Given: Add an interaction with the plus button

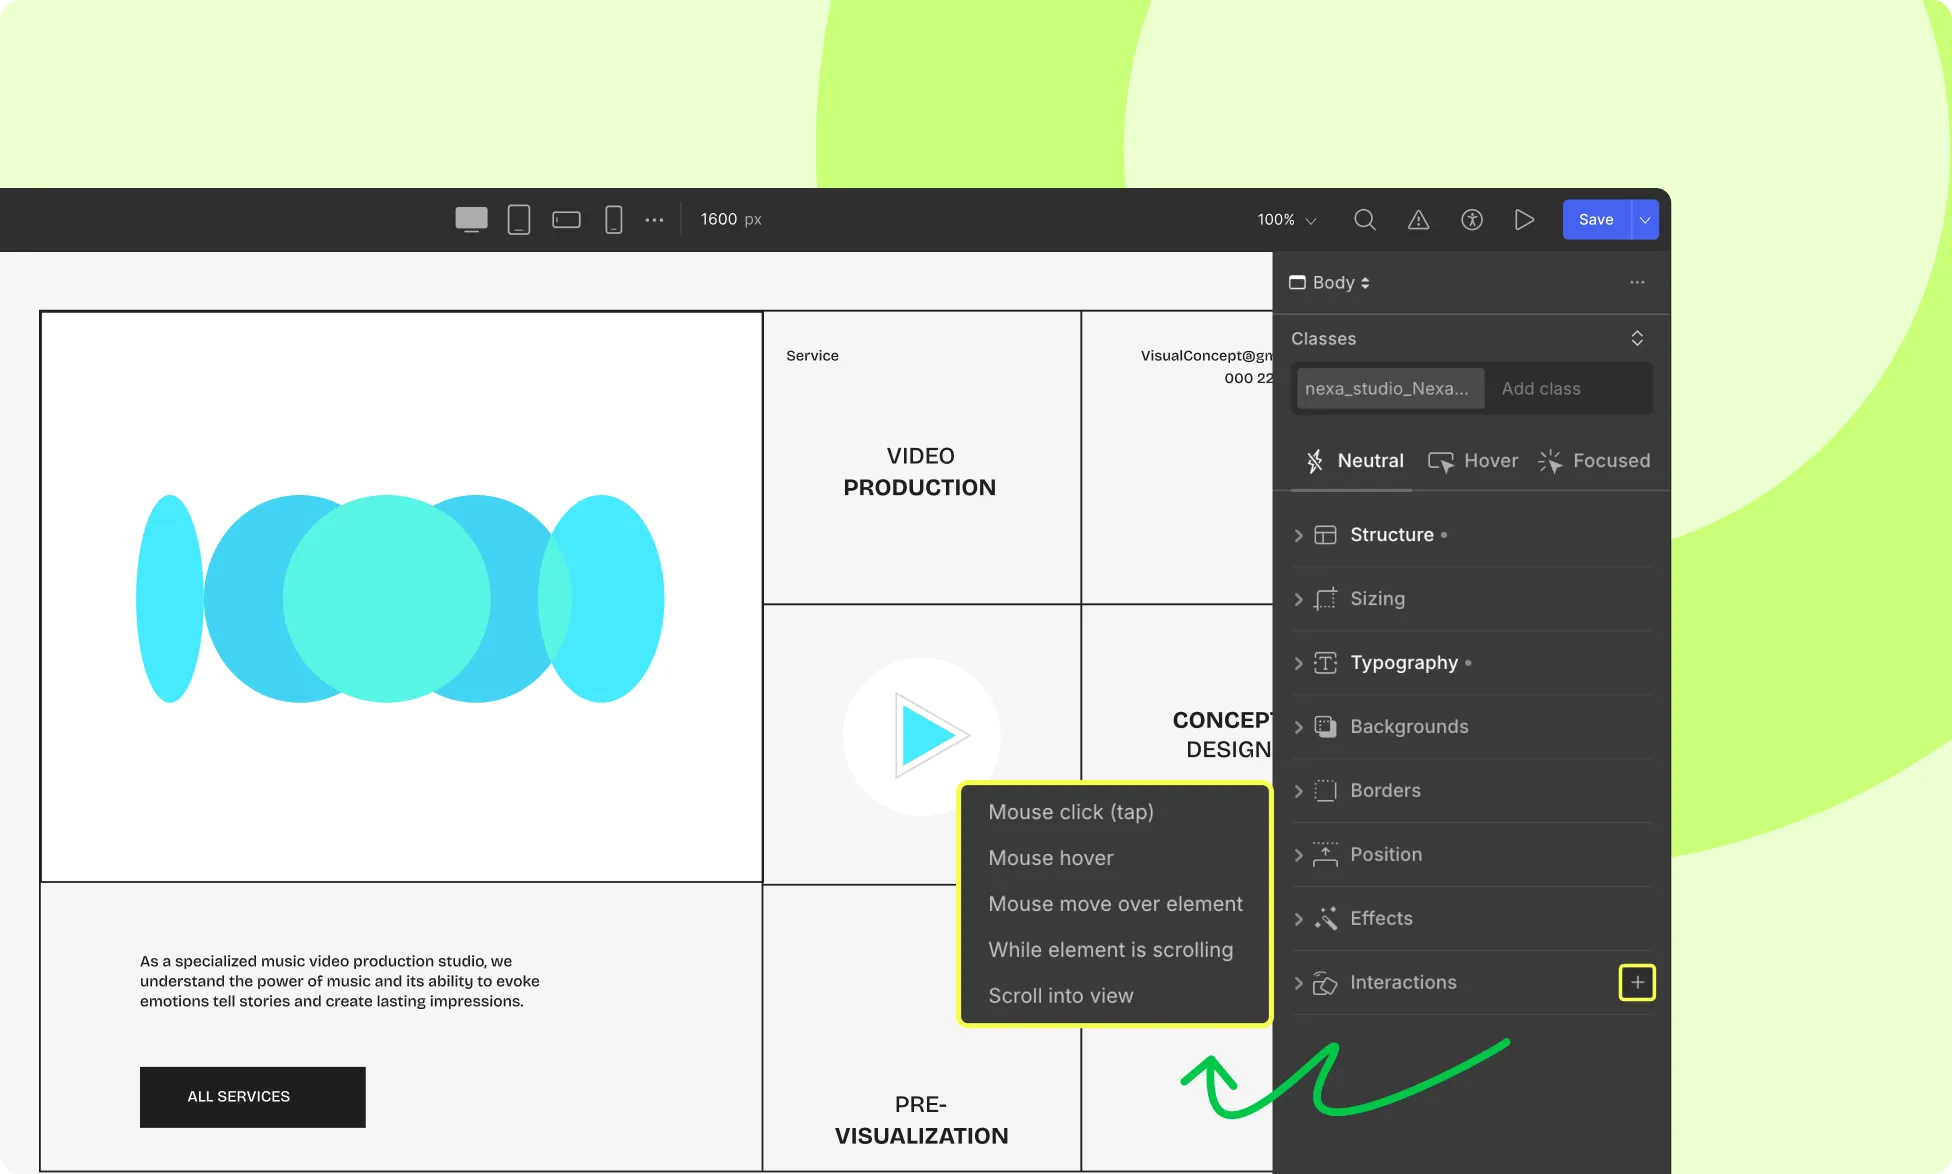Looking at the screenshot, I should pyautogui.click(x=1637, y=983).
